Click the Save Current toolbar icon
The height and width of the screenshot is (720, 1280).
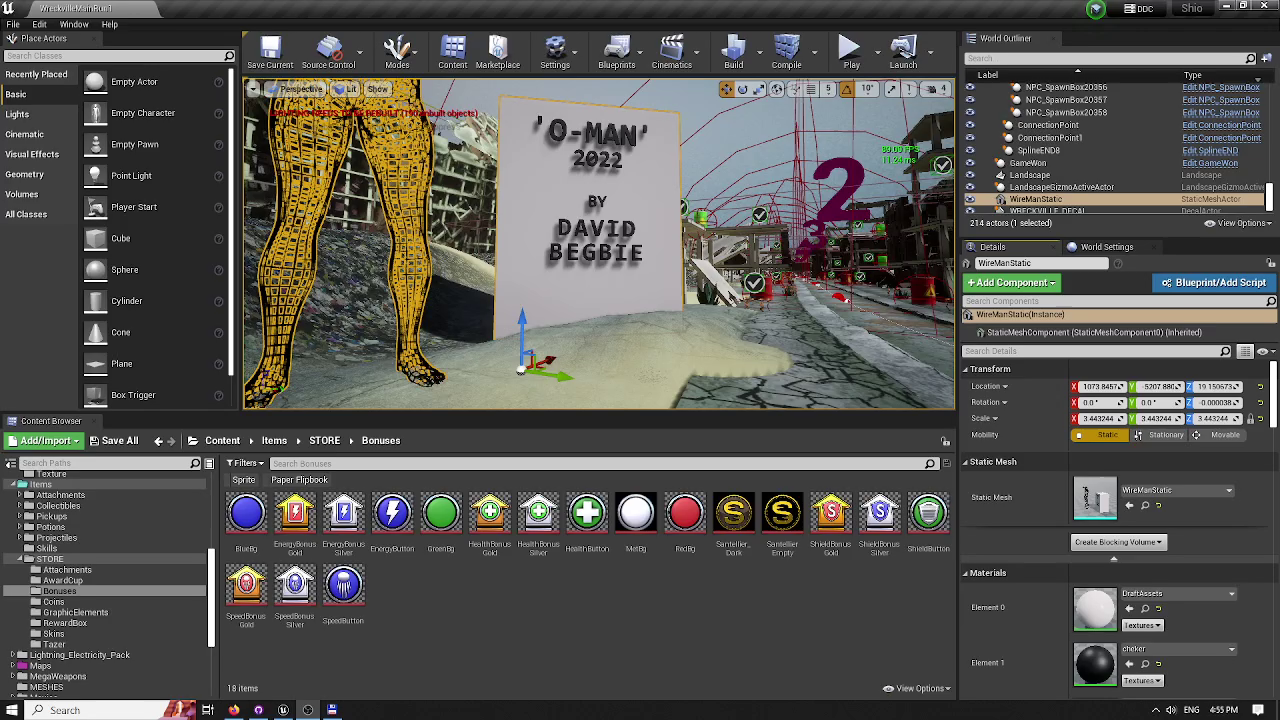[x=270, y=50]
